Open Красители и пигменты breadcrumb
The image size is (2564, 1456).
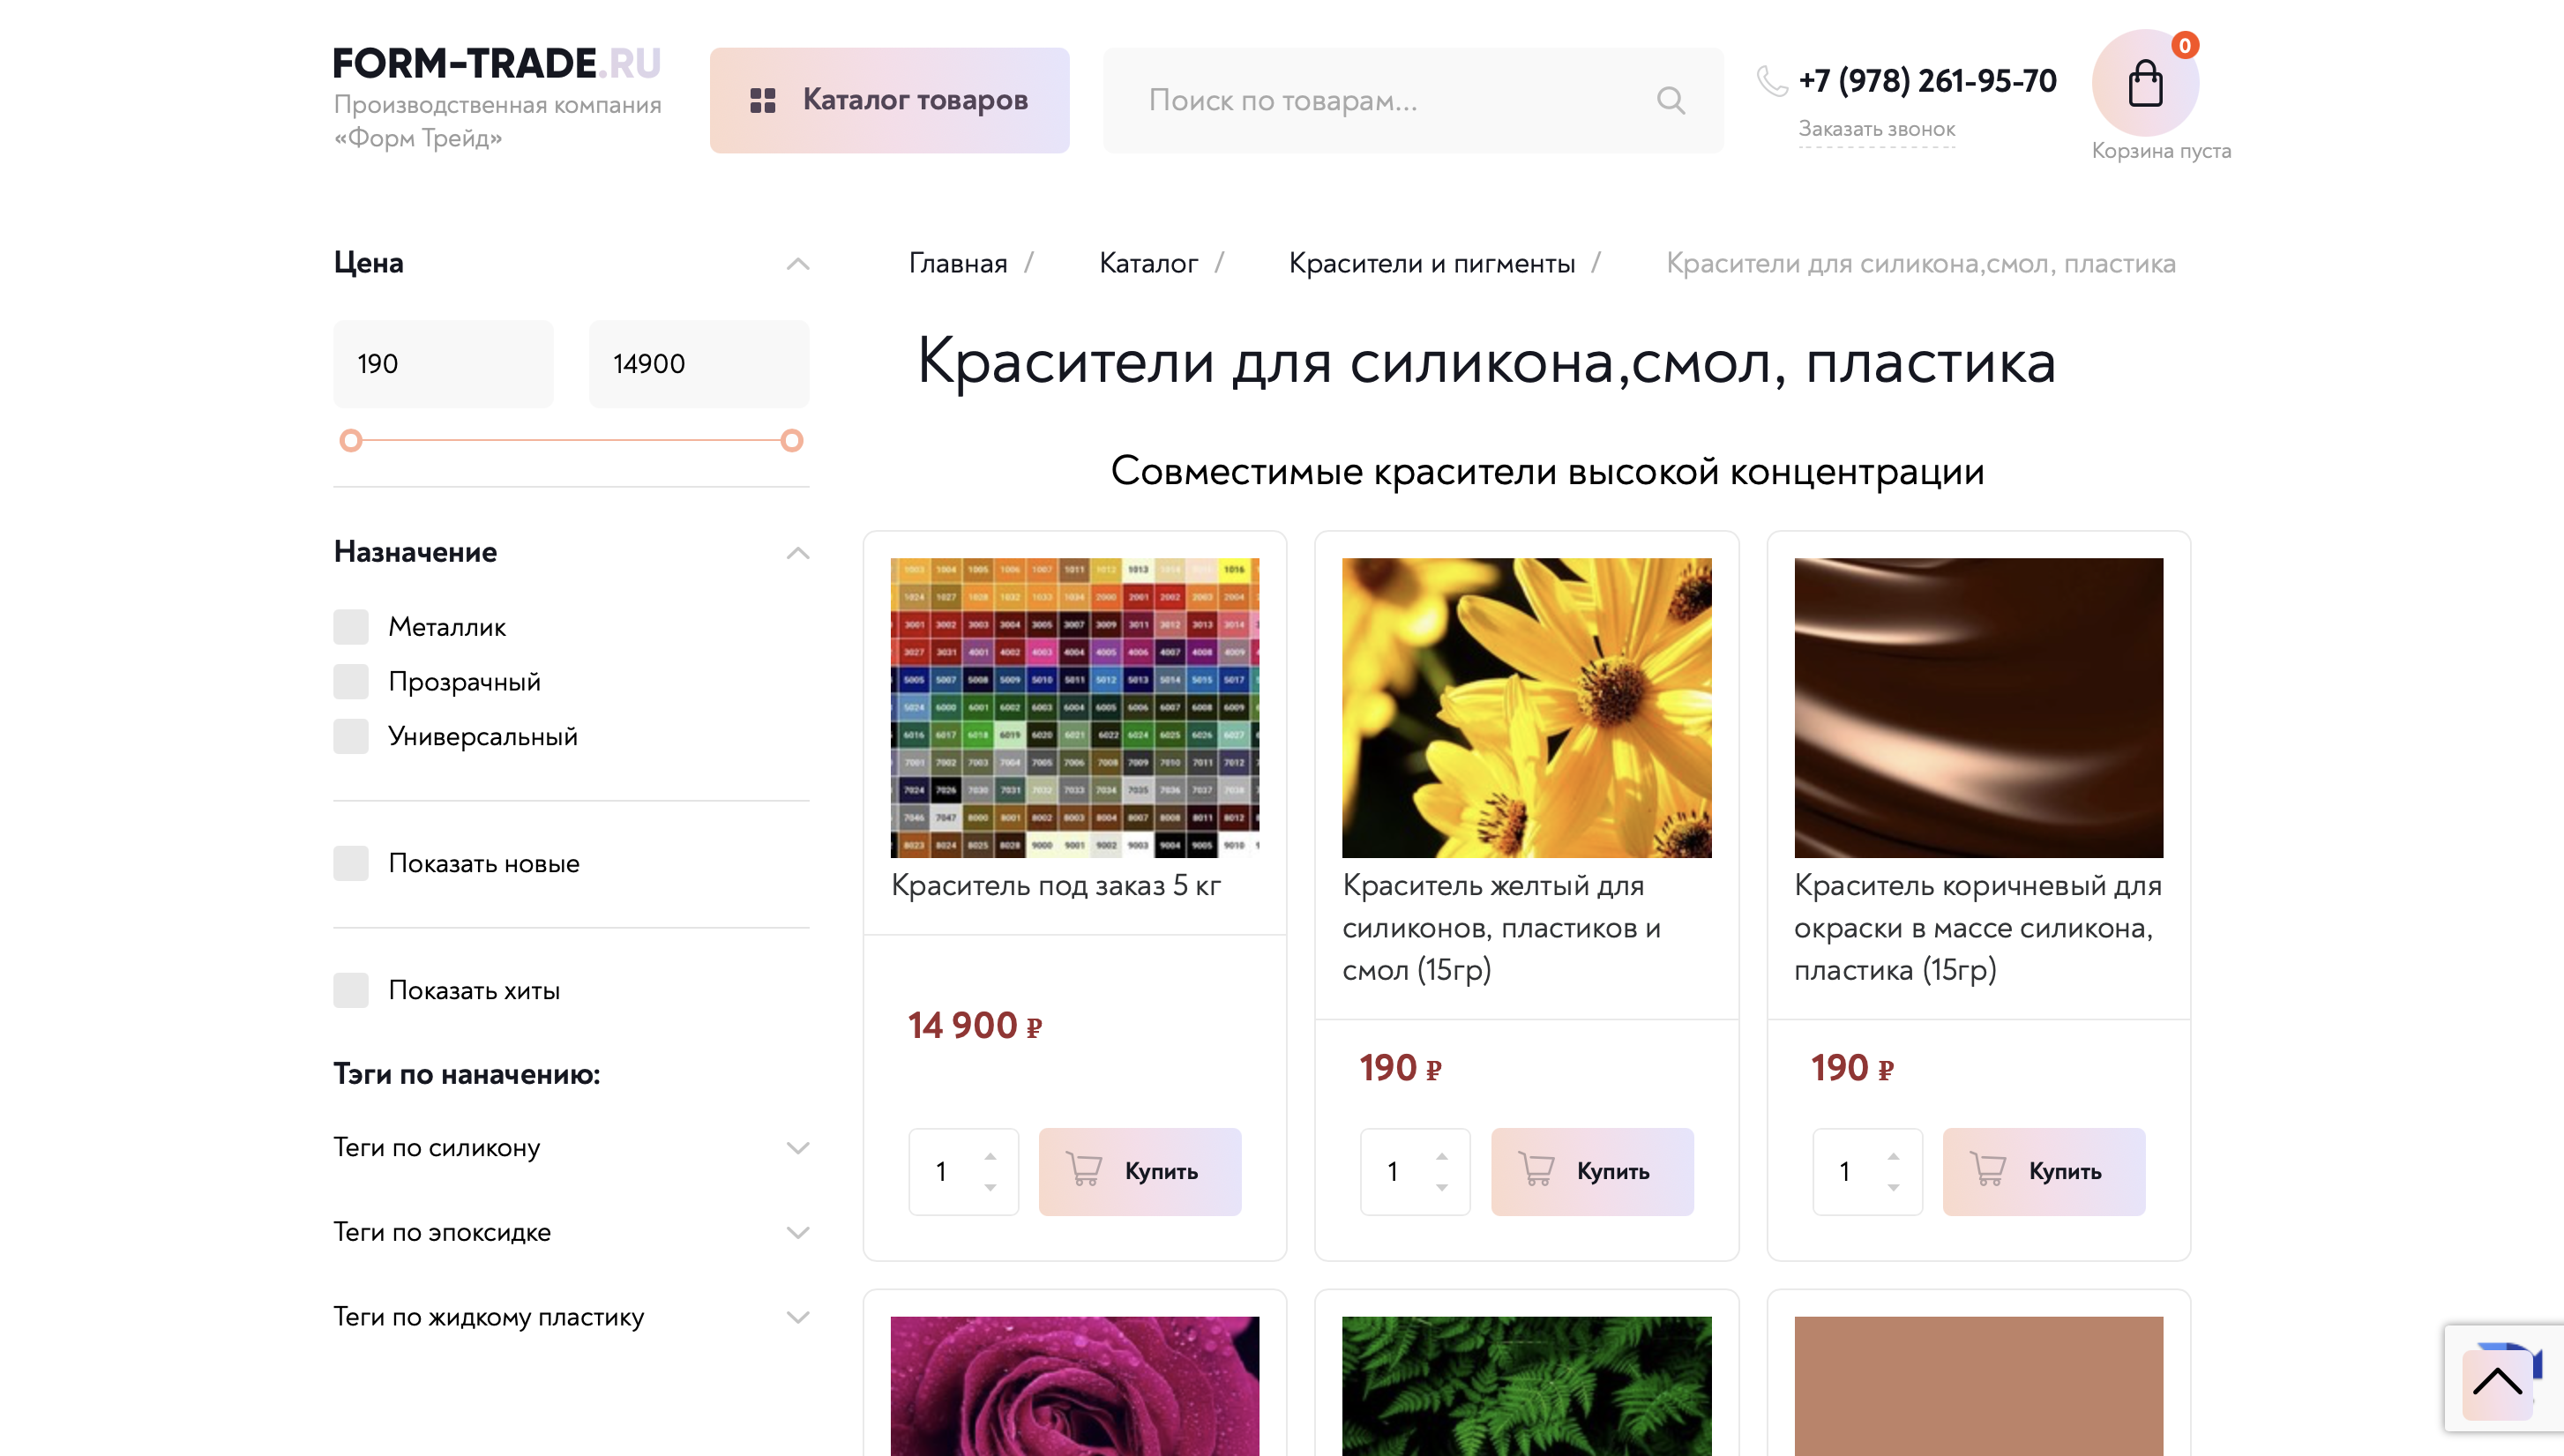[x=1432, y=264]
